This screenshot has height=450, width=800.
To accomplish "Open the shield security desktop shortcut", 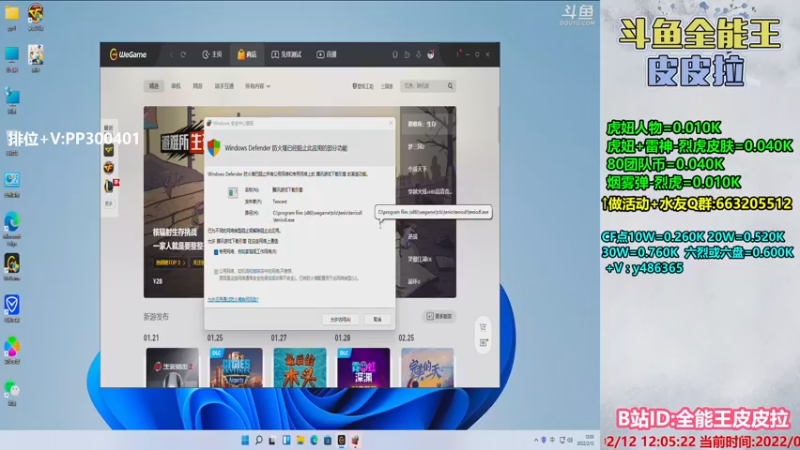I will point(12,309).
